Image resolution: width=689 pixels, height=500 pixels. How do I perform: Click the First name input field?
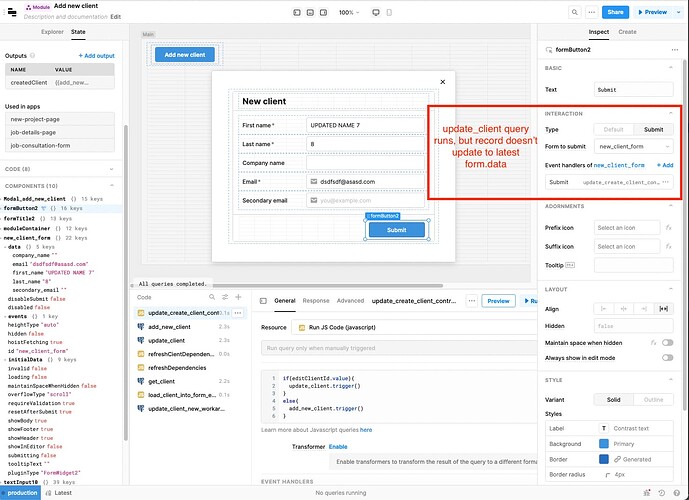(x=365, y=125)
